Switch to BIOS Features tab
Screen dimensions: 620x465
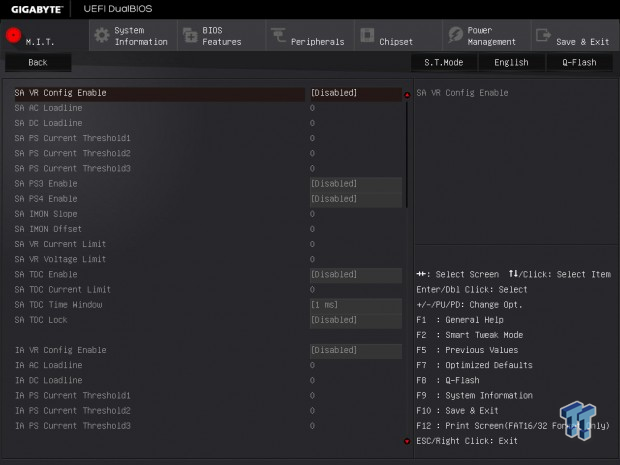tap(221, 36)
